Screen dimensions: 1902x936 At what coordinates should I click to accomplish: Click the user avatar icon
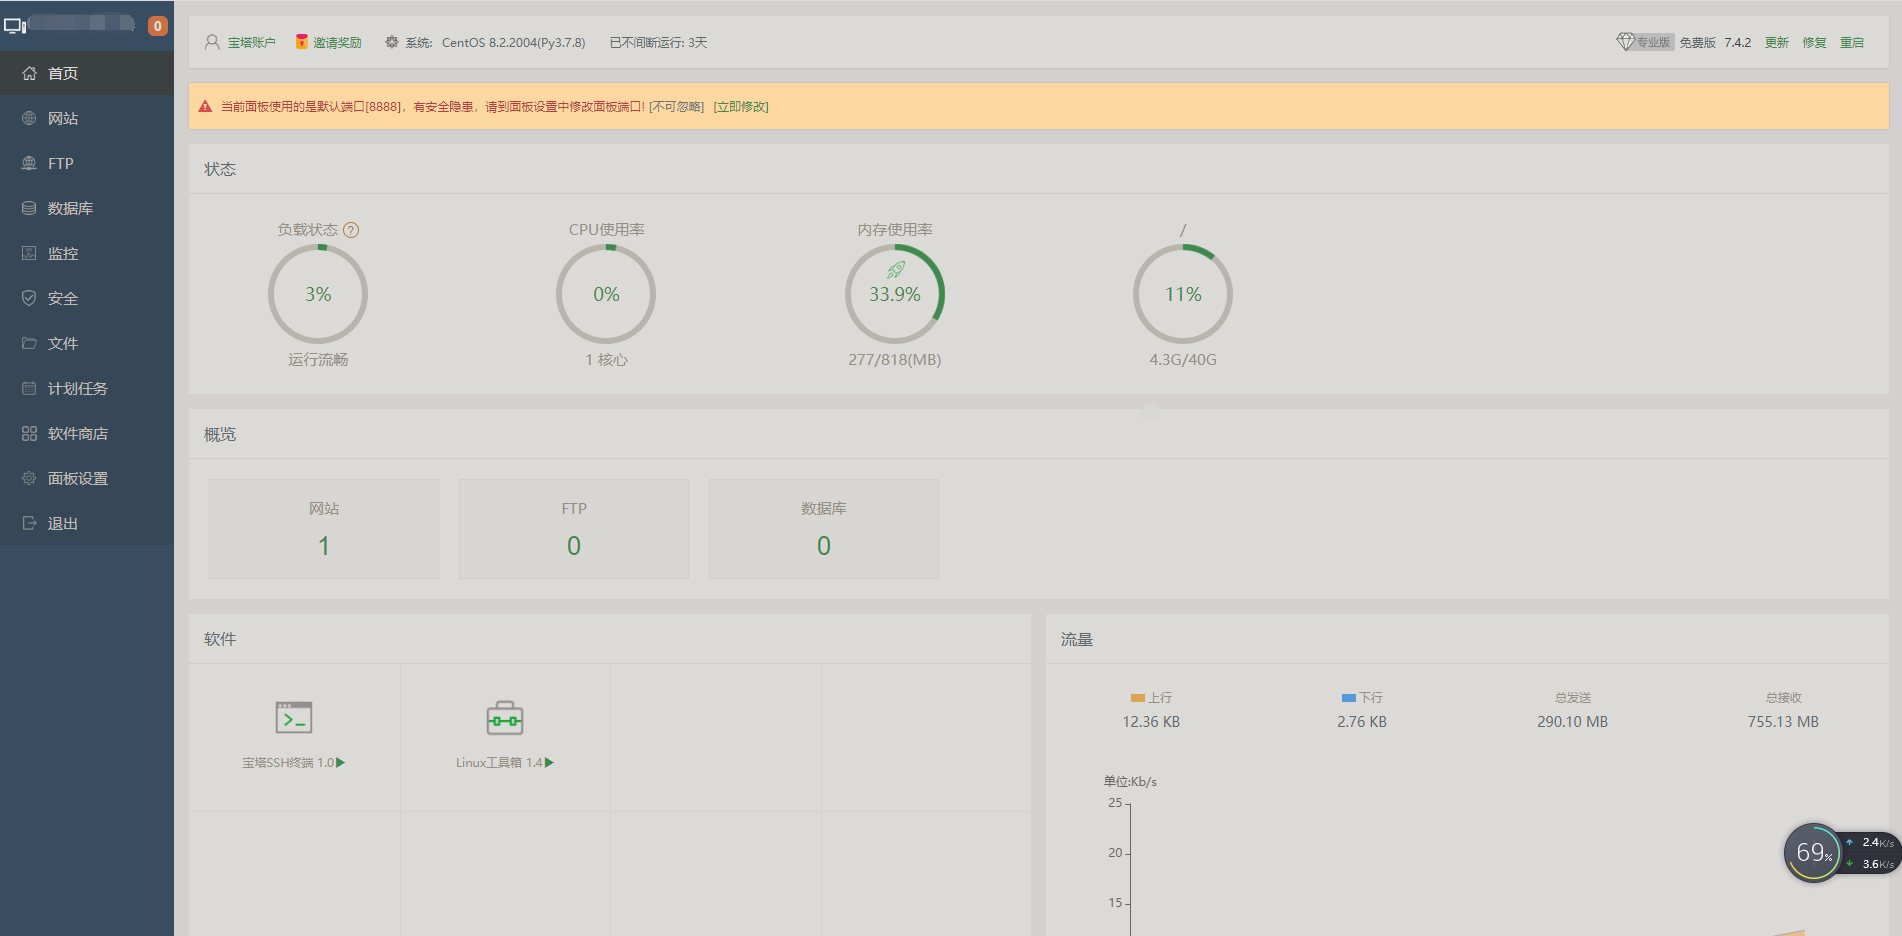(x=212, y=43)
